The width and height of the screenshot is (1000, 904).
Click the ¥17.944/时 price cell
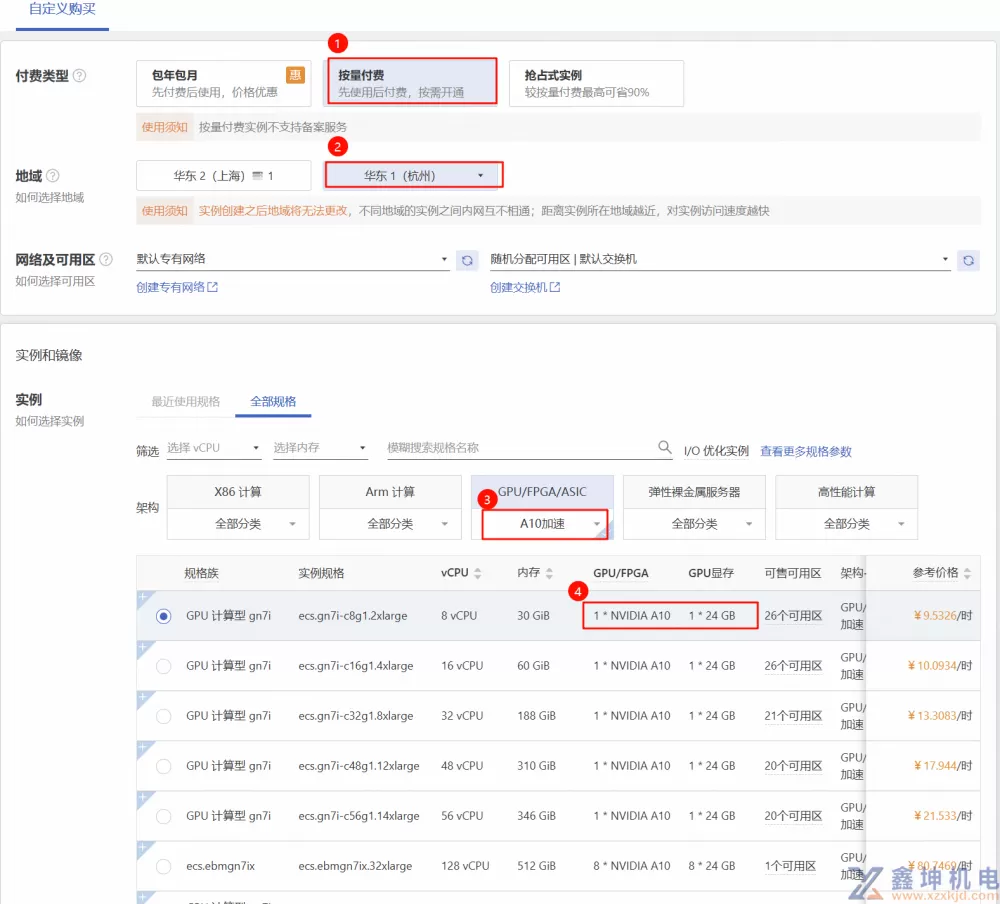[943, 766]
